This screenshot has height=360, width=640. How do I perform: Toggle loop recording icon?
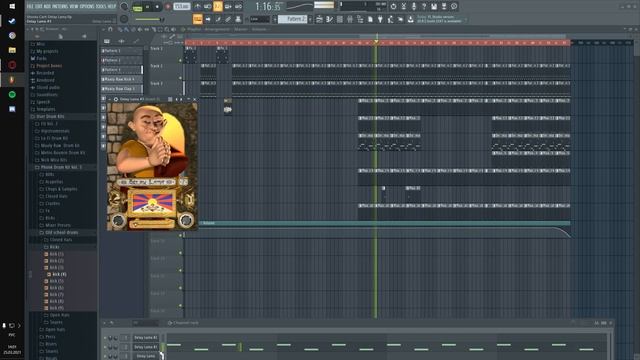tap(238, 7)
